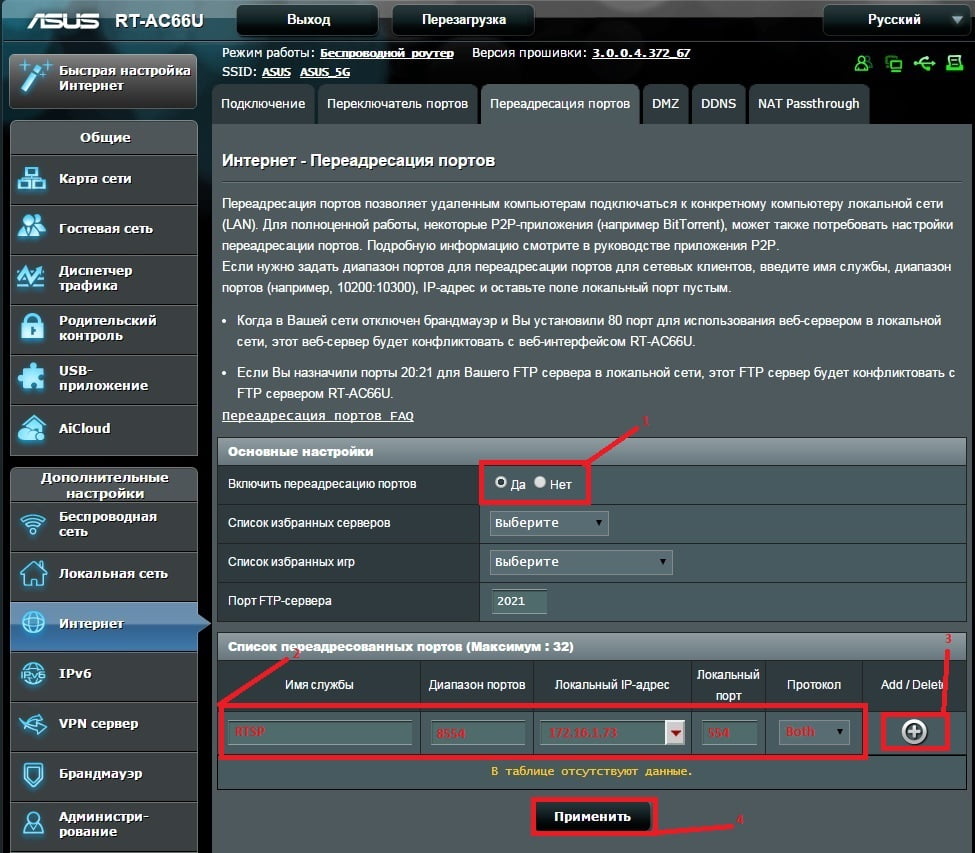Open the Русский language dropdown
The image size is (975, 853).
pyautogui.click(x=897, y=20)
